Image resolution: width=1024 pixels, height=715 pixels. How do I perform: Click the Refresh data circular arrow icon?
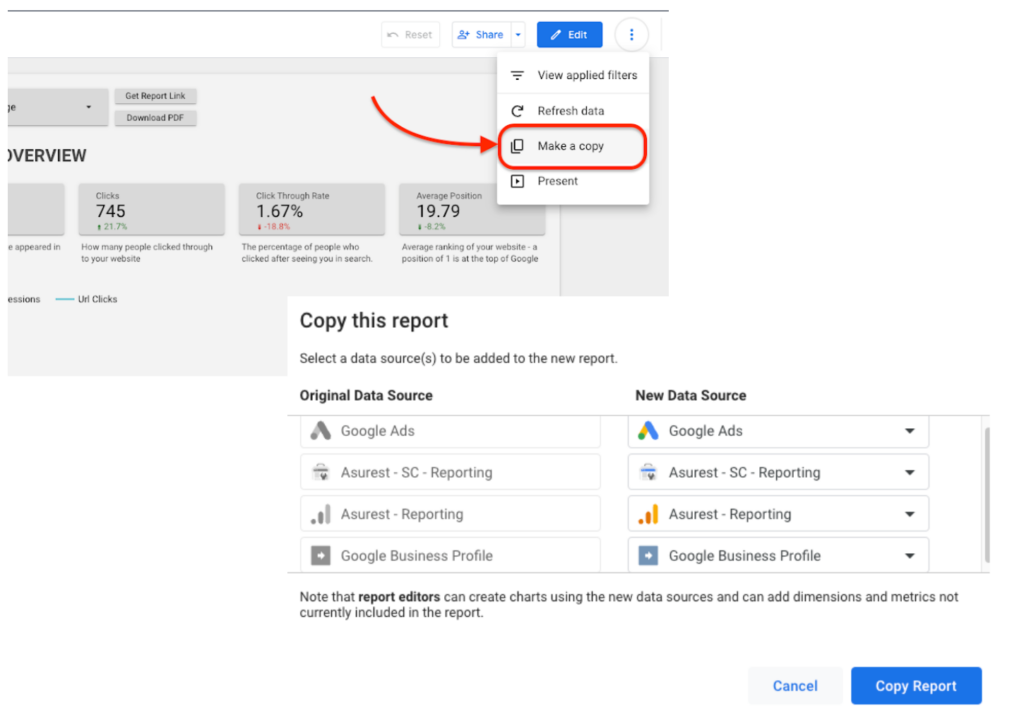click(x=517, y=111)
